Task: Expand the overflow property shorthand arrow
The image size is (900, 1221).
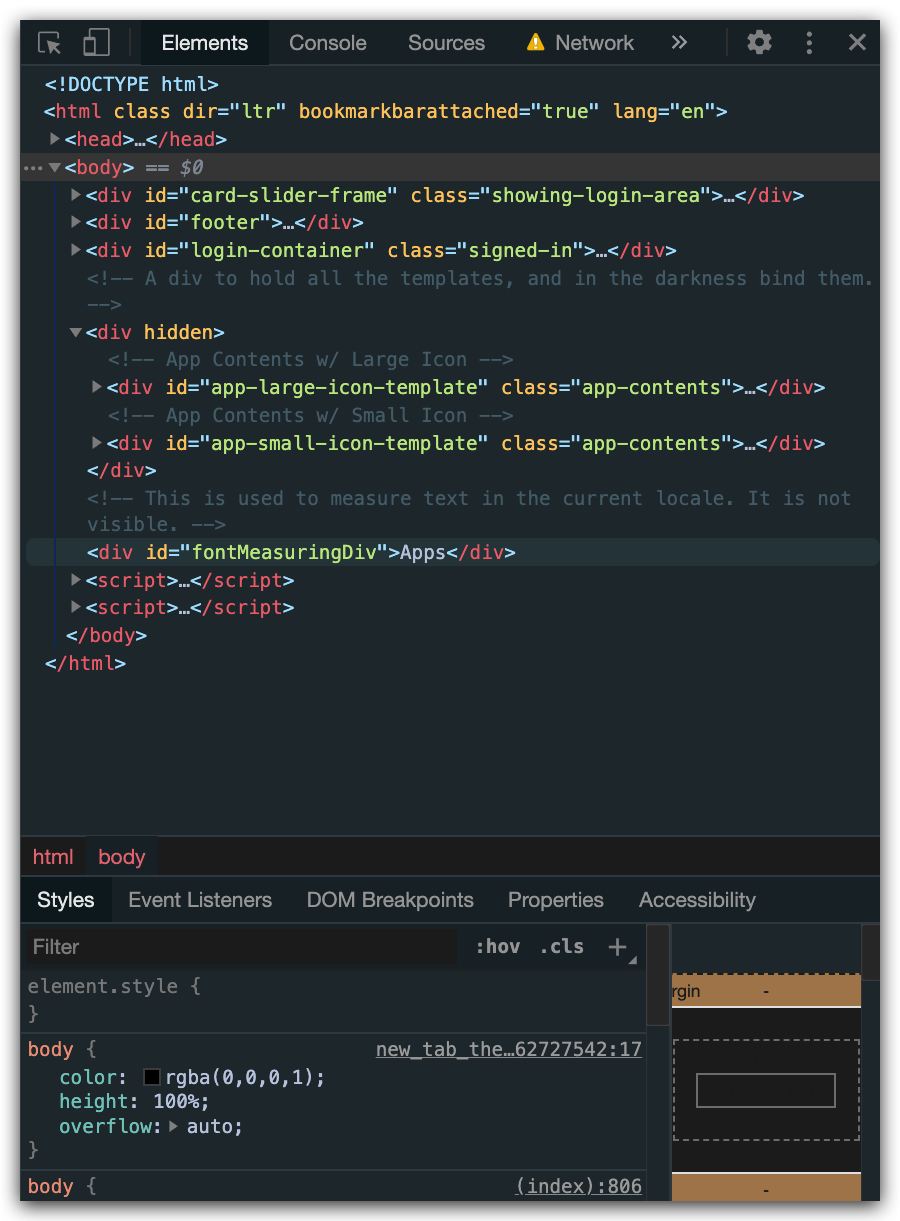Action: click(173, 1126)
